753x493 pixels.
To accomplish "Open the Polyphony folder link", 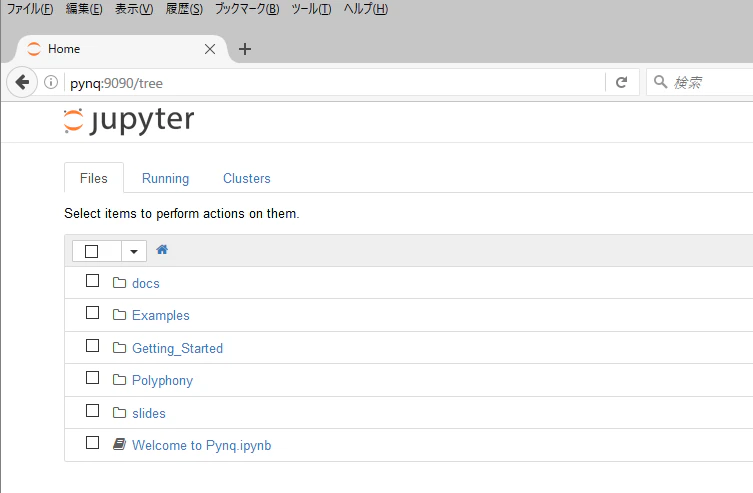I will point(163,381).
